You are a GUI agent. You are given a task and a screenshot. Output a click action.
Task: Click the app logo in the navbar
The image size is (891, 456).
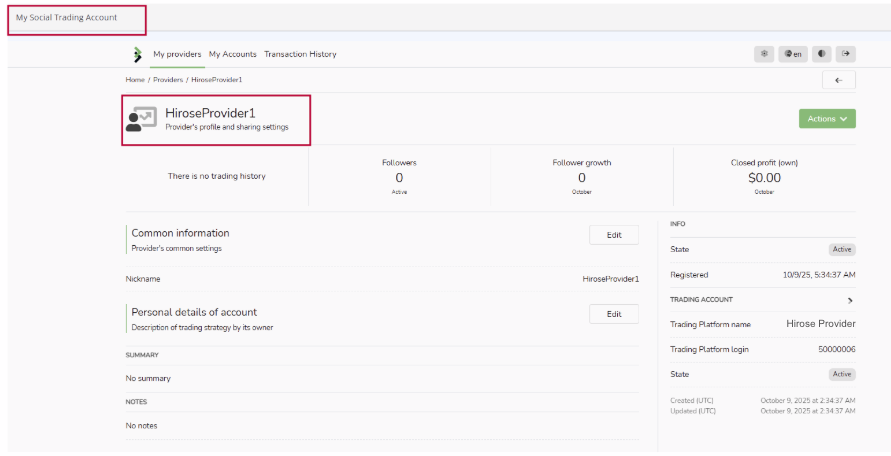coord(137,54)
